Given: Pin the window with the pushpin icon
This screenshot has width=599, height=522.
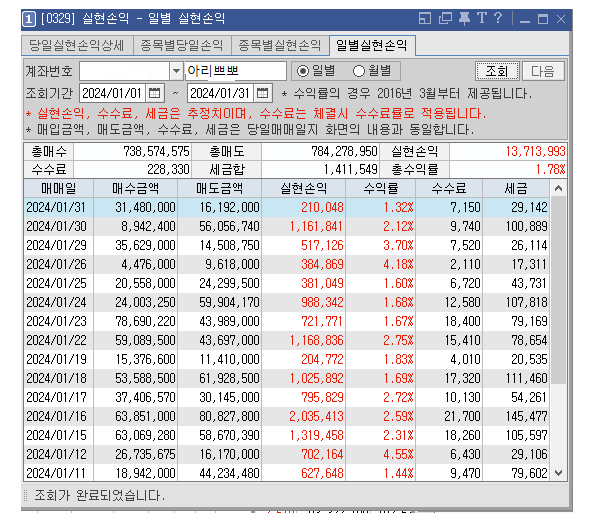Looking at the screenshot, I should [x=464, y=18].
